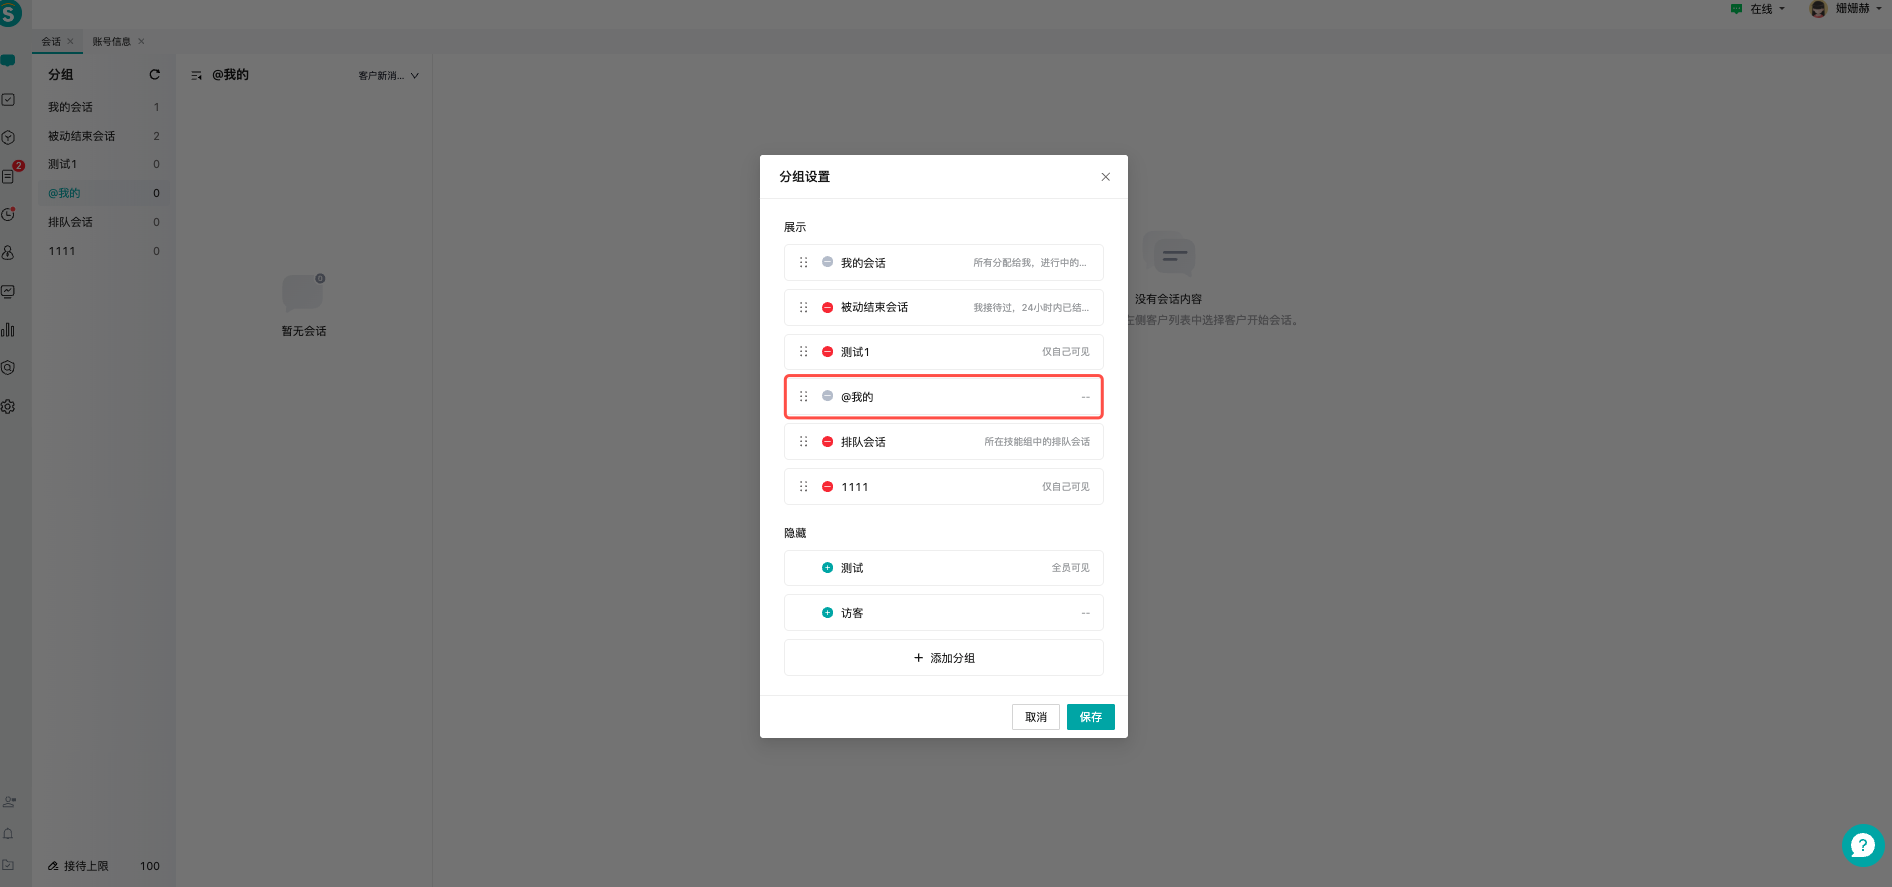Close the 分组设置 dialog

(1105, 177)
